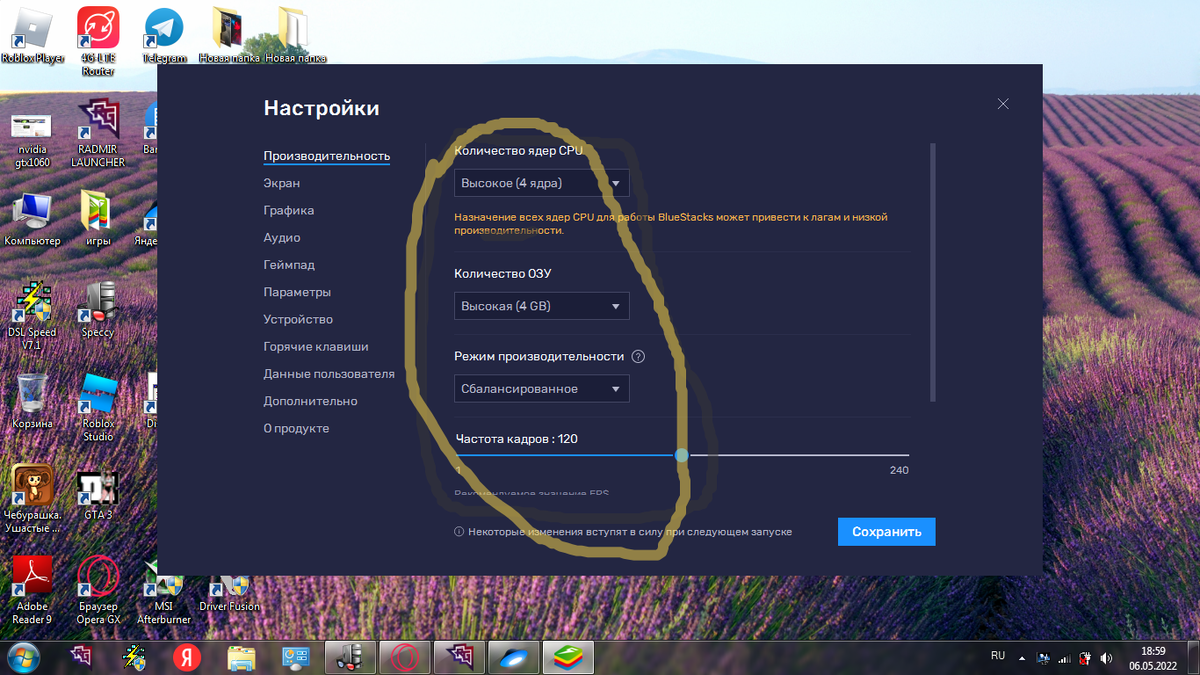Open the Корзина recycle bin

tap(32, 400)
